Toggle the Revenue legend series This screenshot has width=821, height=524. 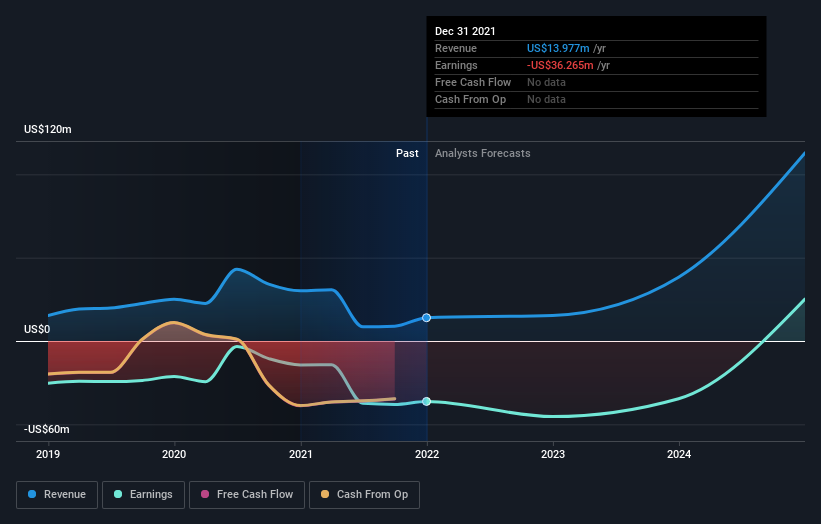[x=57, y=495]
